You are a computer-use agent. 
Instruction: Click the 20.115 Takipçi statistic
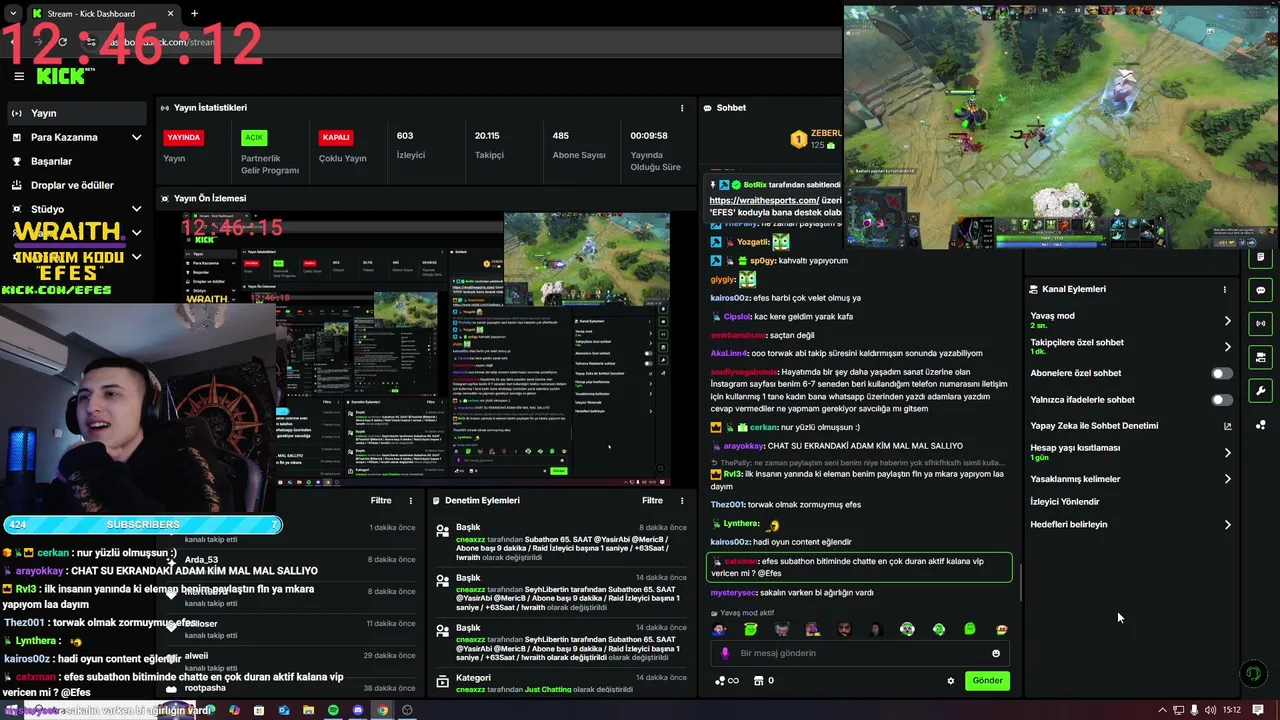tap(488, 145)
